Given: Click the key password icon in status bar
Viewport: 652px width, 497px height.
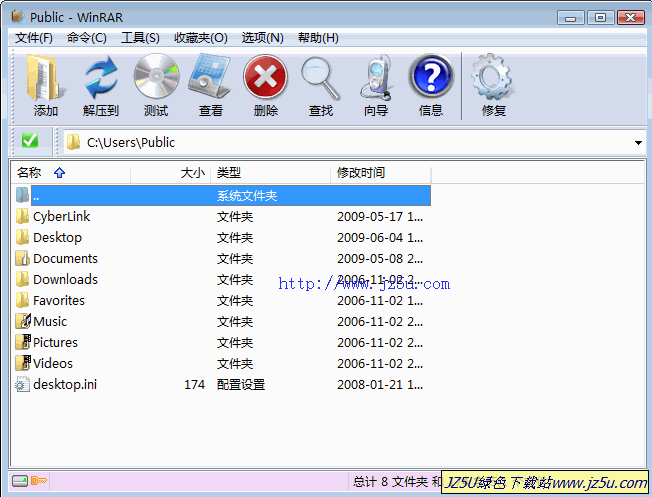Looking at the screenshot, I should coord(39,481).
